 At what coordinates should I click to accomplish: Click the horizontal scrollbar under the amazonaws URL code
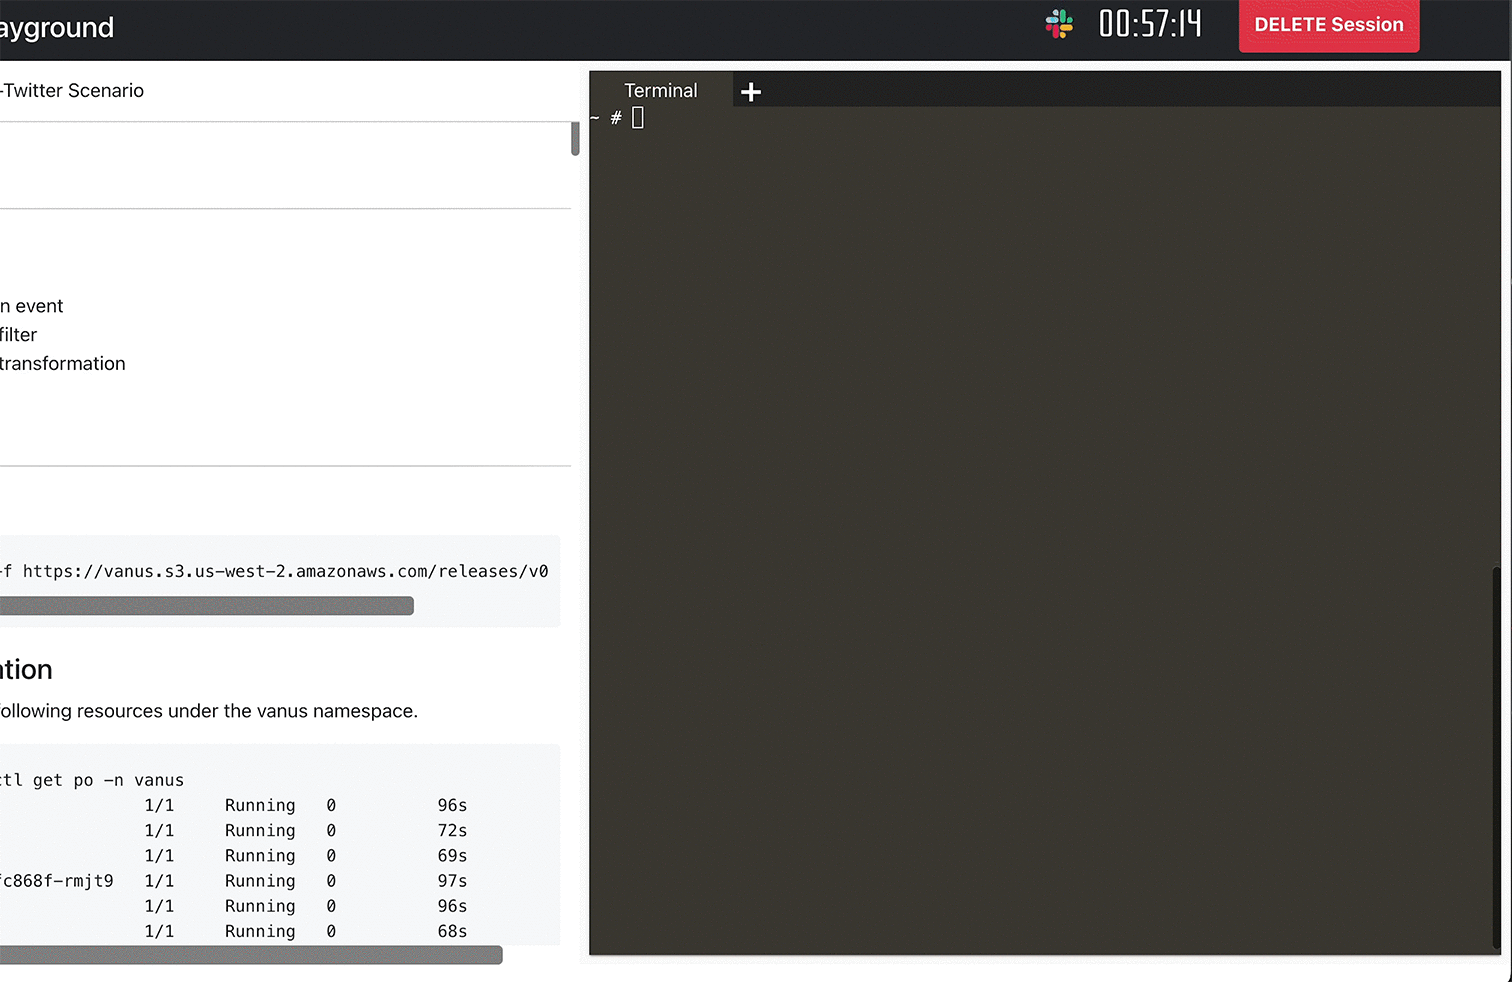click(x=207, y=606)
